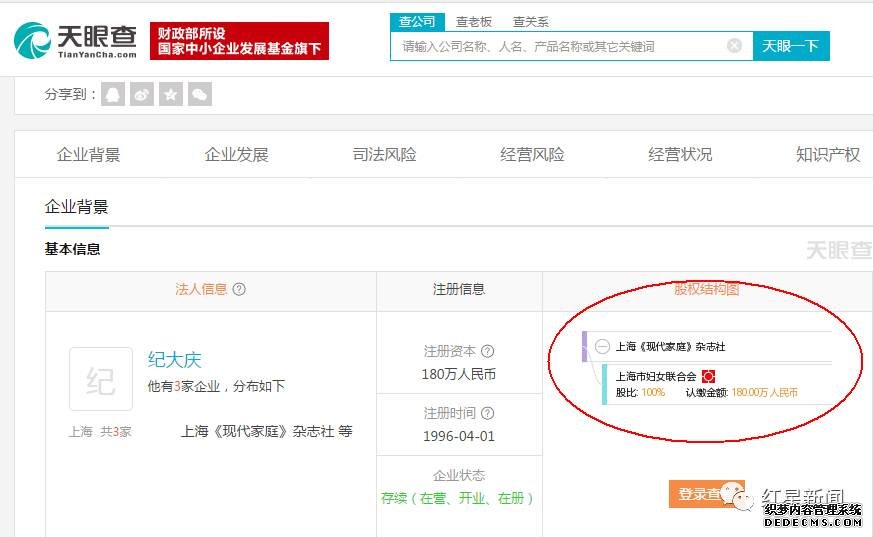Select the 查老板 search tab
The height and width of the screenshot is (537, 873).
click(474, 22)
